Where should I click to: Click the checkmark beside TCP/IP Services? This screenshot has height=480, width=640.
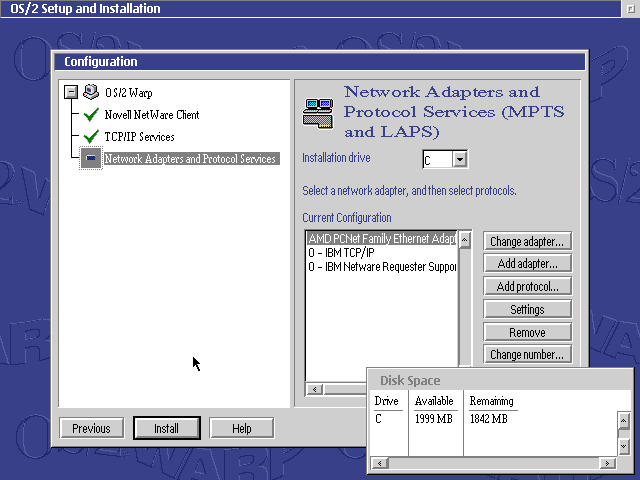(x=91, y=137)
